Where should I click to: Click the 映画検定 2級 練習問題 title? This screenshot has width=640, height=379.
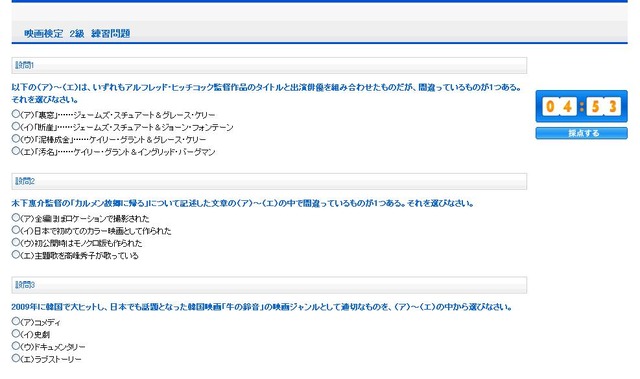pos(77,33)
